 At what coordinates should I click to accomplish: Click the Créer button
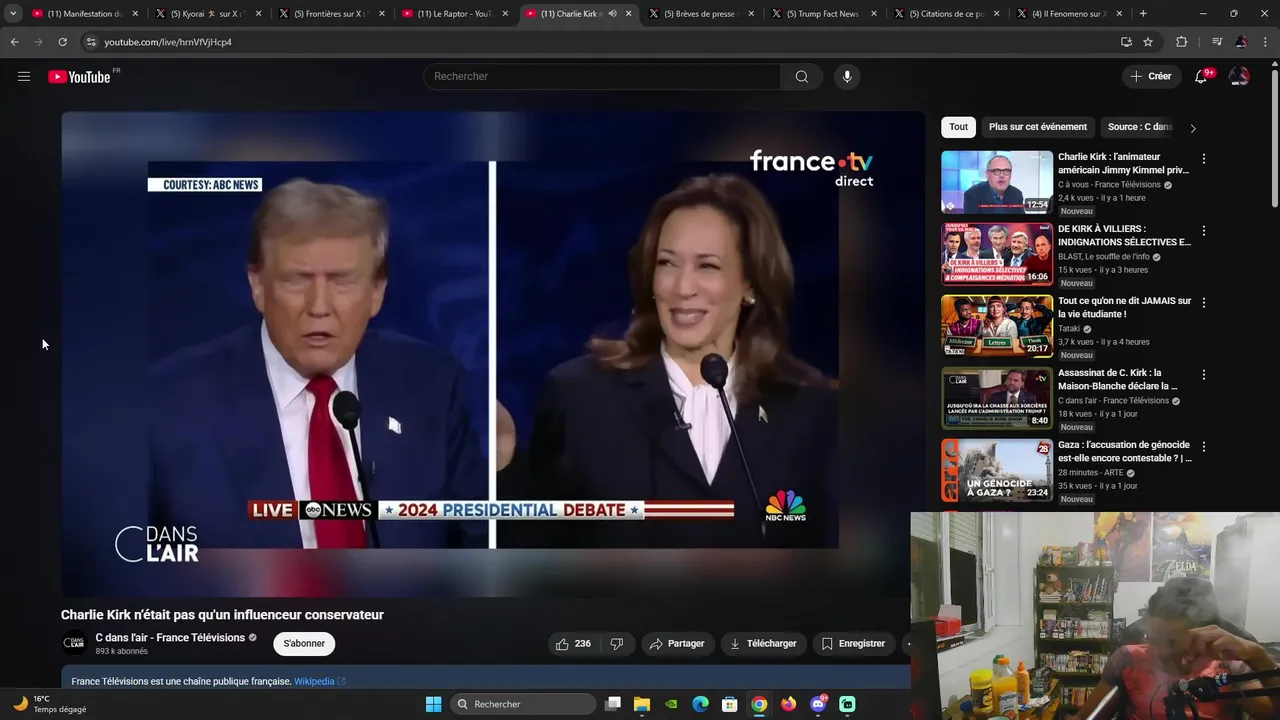point(1150,76)
